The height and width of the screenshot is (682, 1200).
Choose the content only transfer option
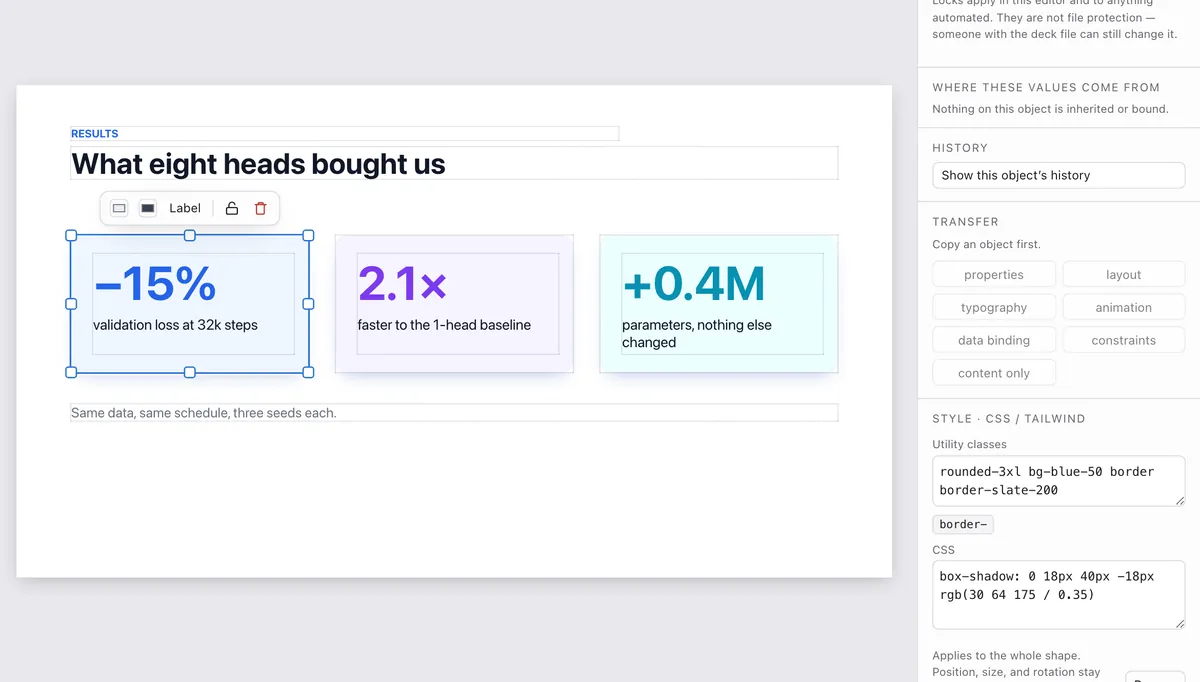click(994, 373)
